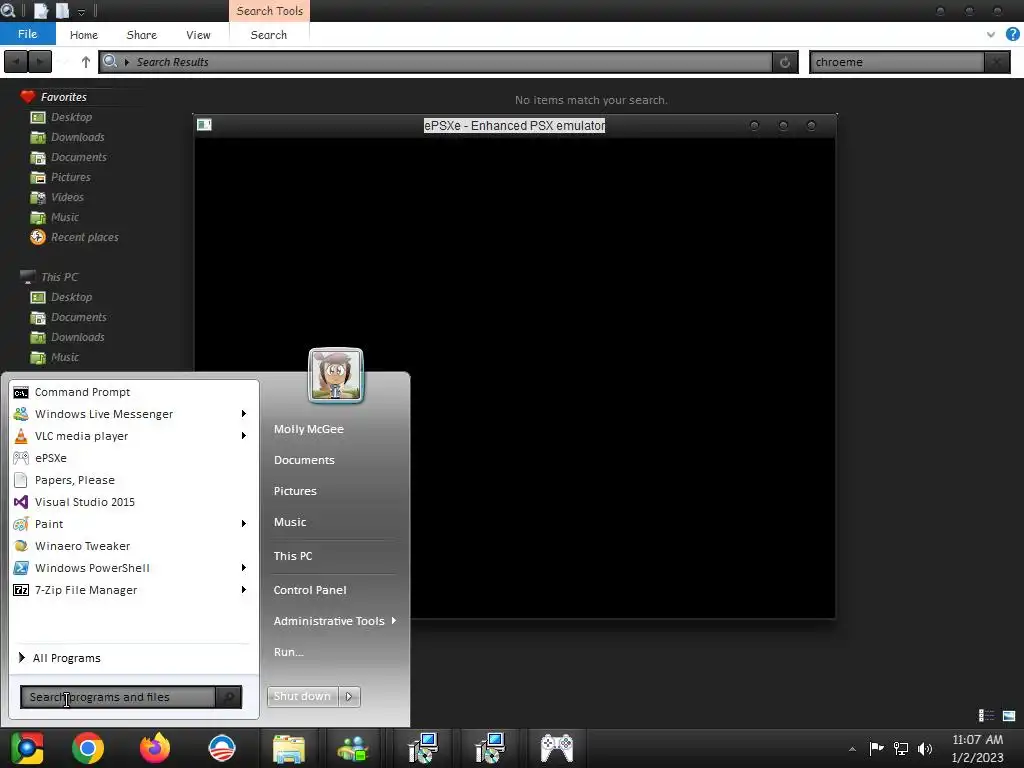Open Molly McGee user folder
This screenshot has width=1024, height=768.
[309, 429]
